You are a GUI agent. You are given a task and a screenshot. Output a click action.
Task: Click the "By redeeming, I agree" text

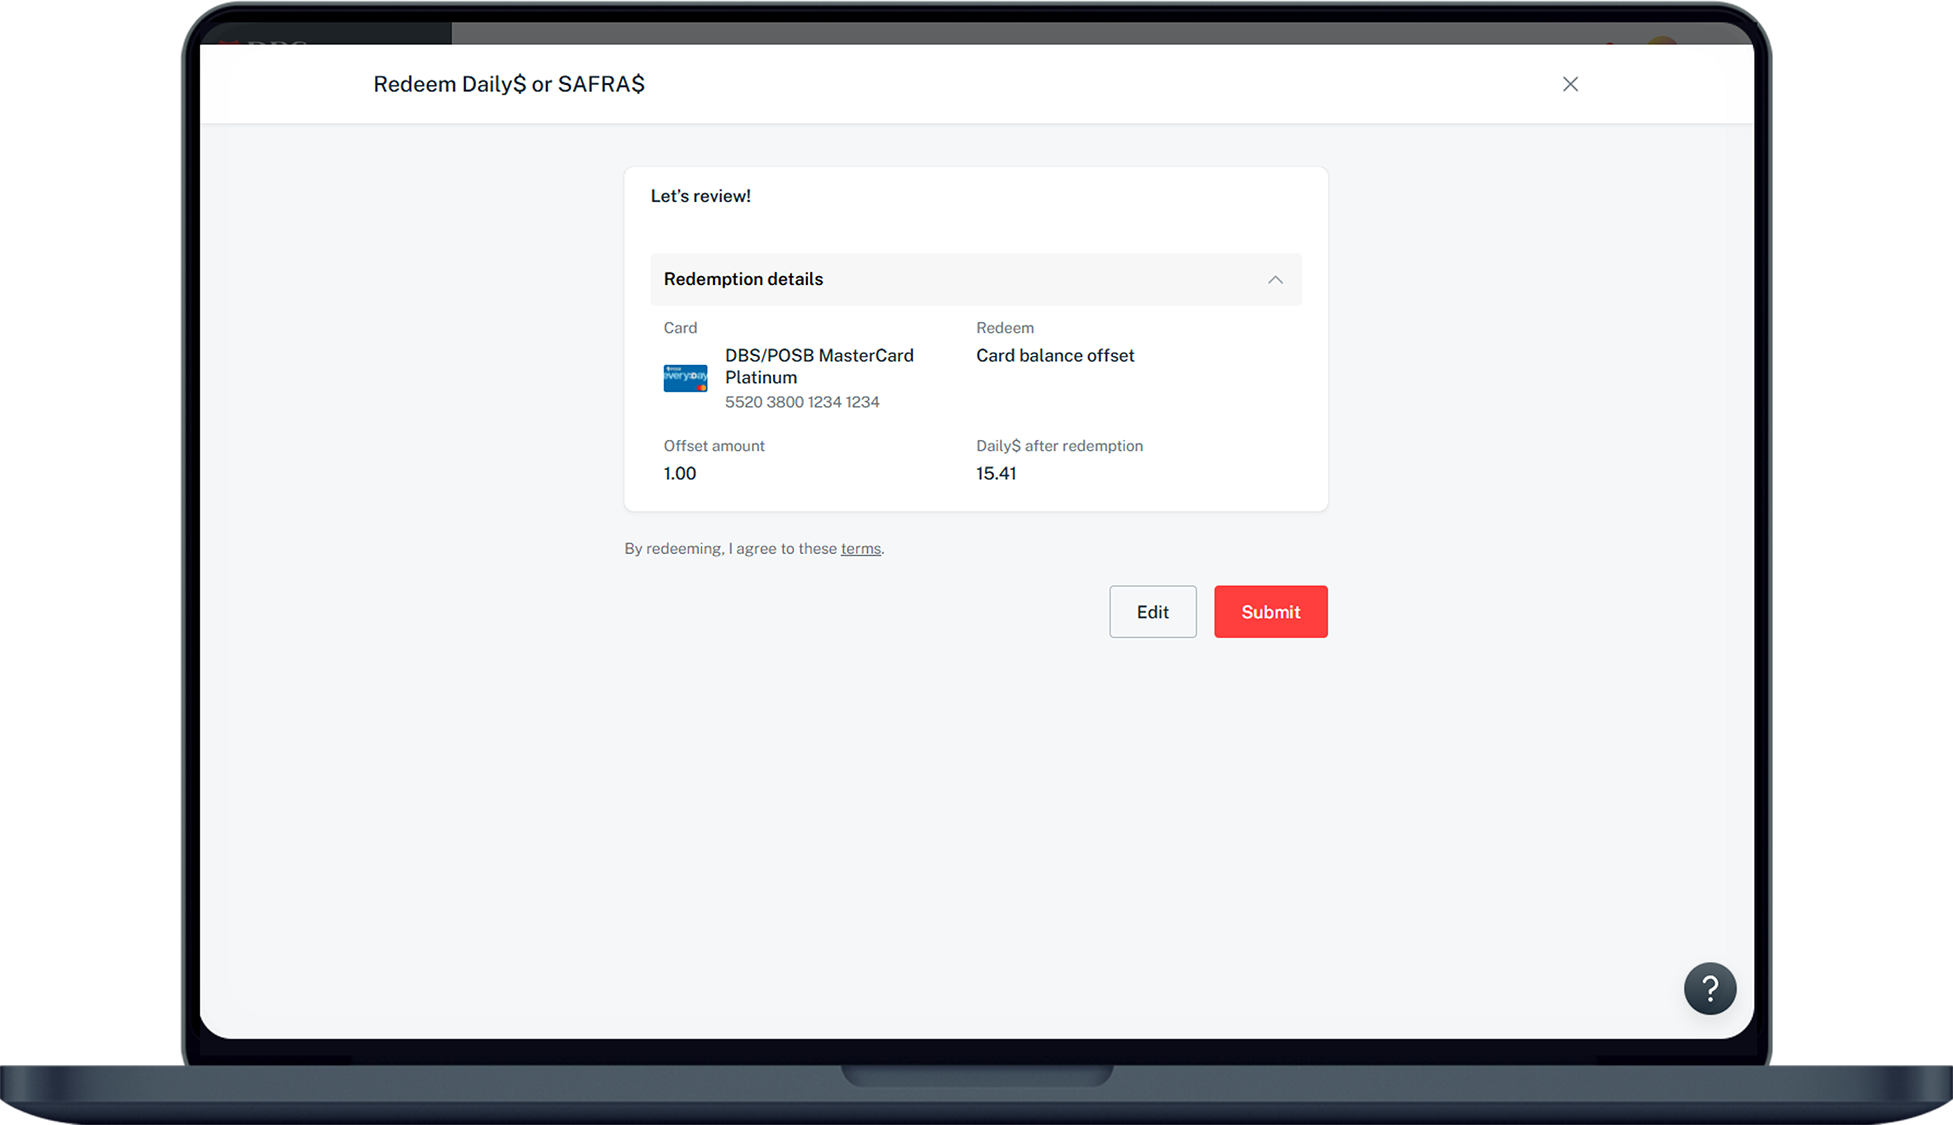click(x=730, y=549)
